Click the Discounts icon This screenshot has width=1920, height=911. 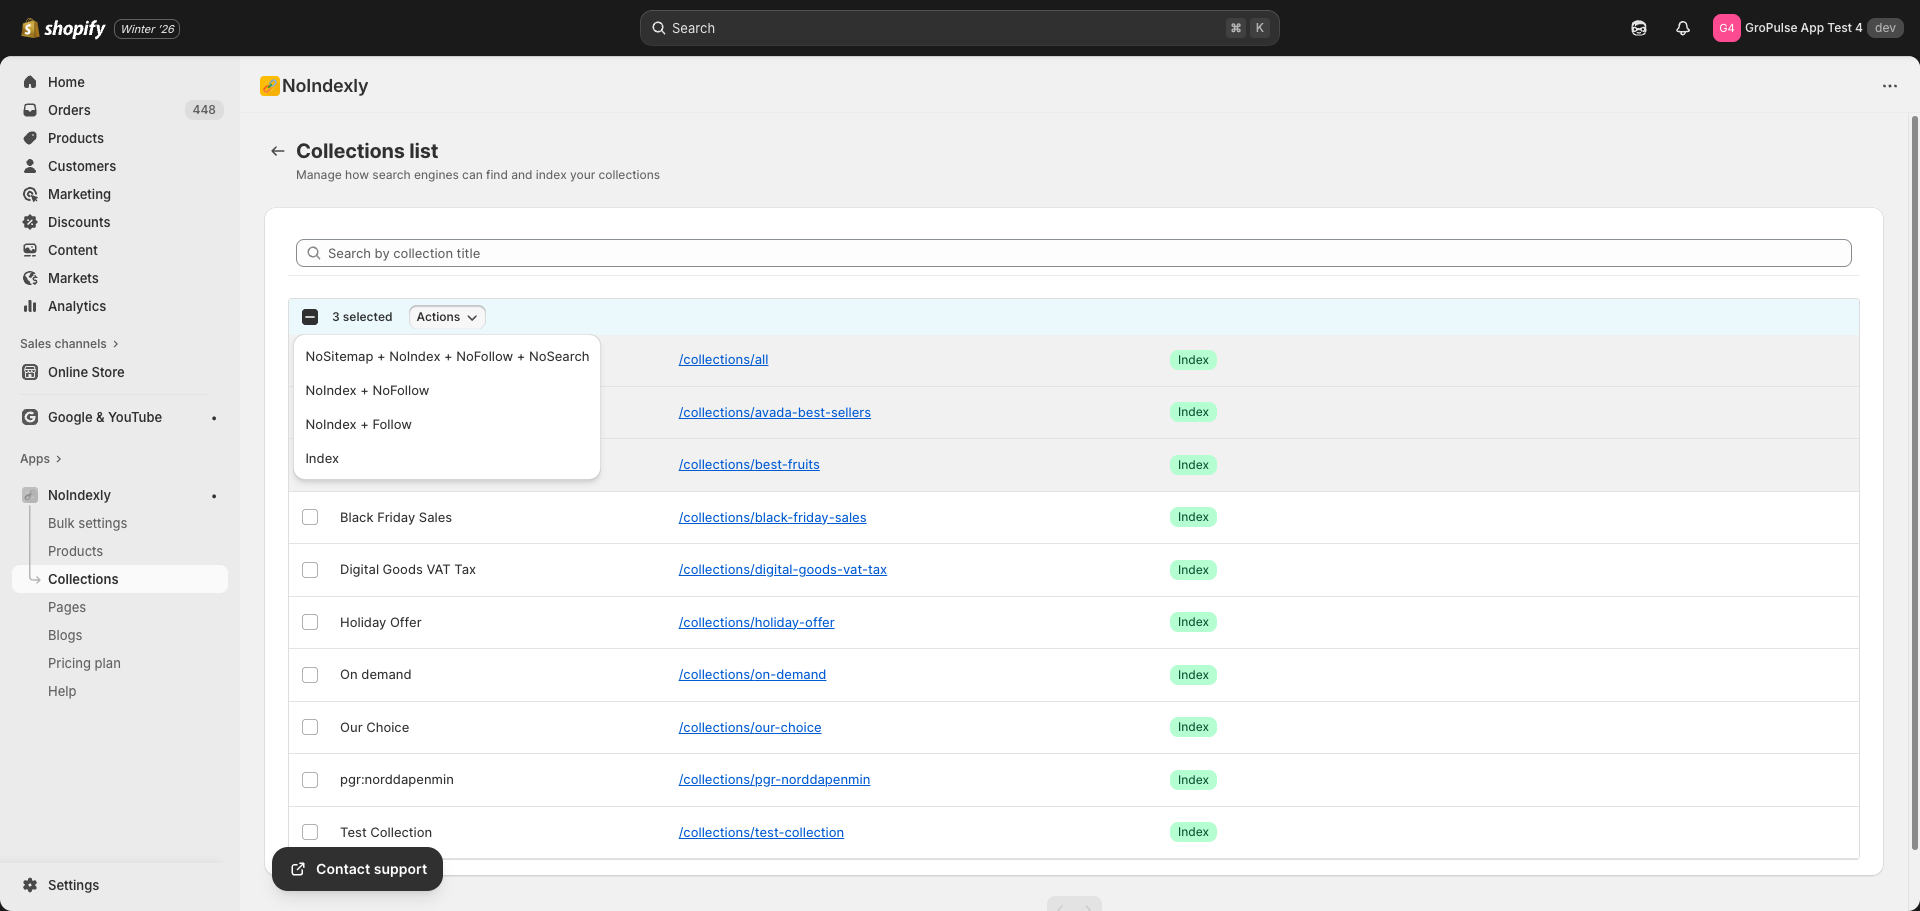pos(30,222)
